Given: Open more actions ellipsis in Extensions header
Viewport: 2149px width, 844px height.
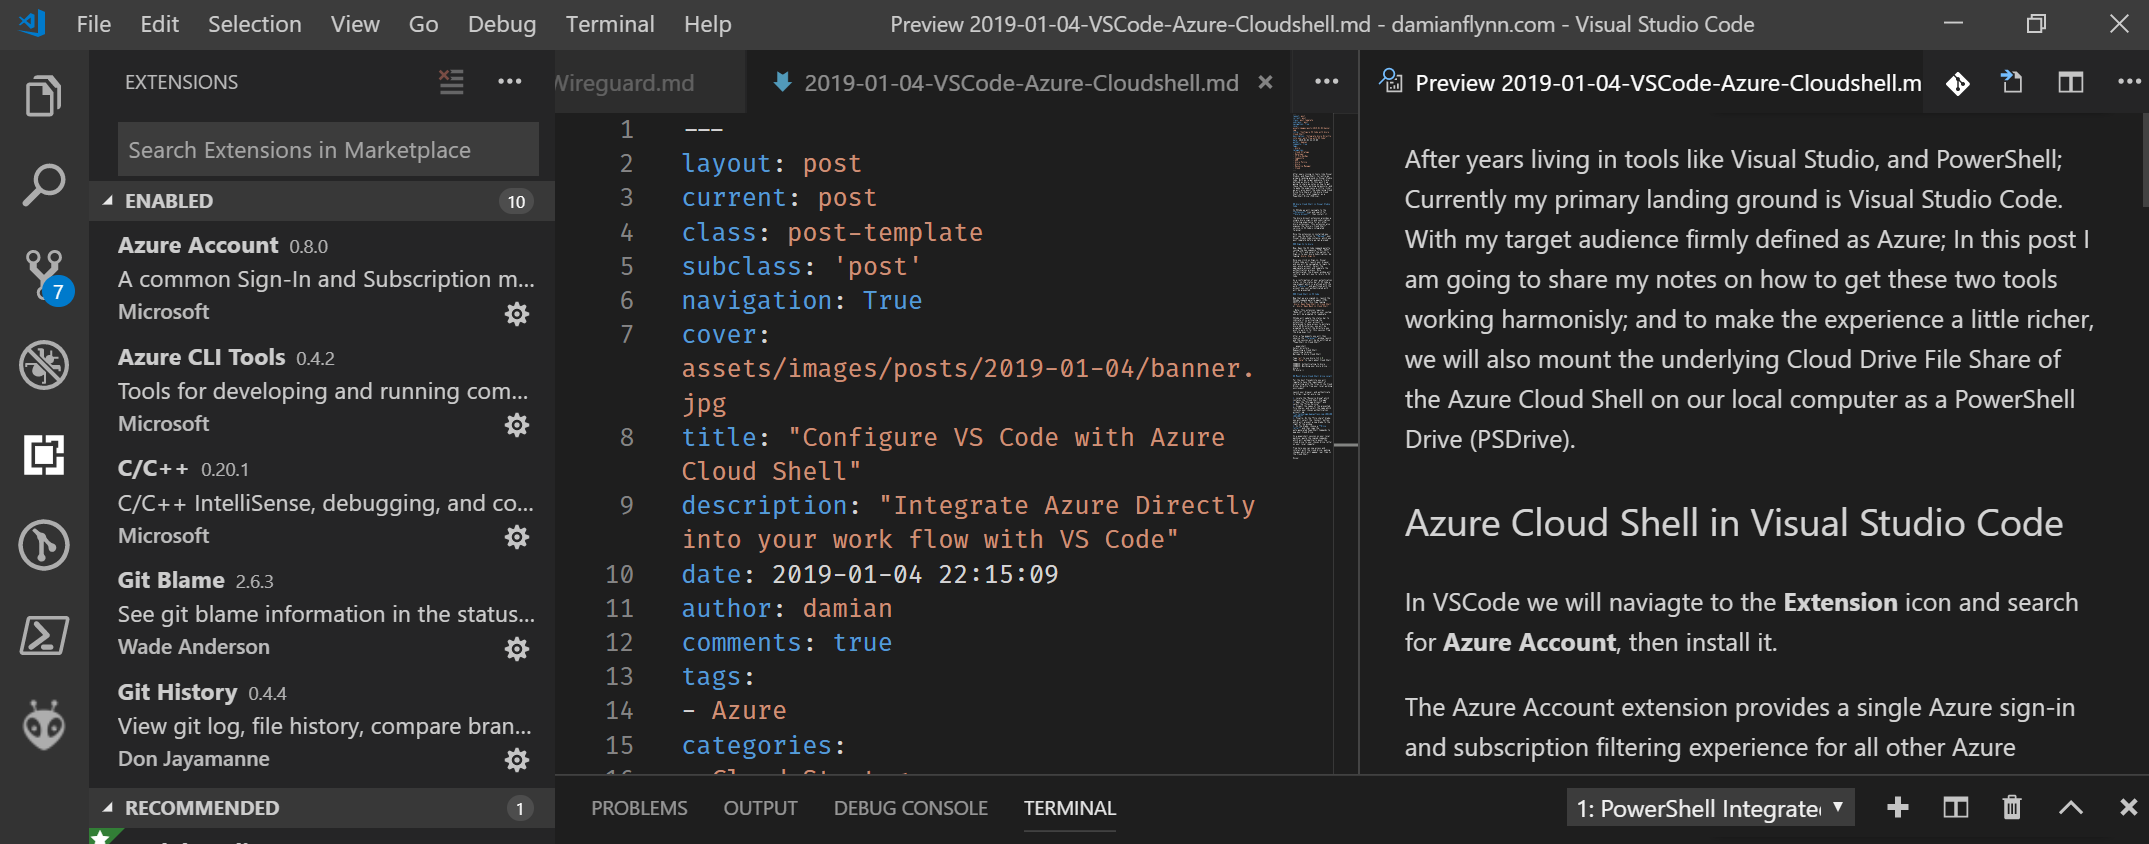Looking at the screenshot, I should 510,82.
